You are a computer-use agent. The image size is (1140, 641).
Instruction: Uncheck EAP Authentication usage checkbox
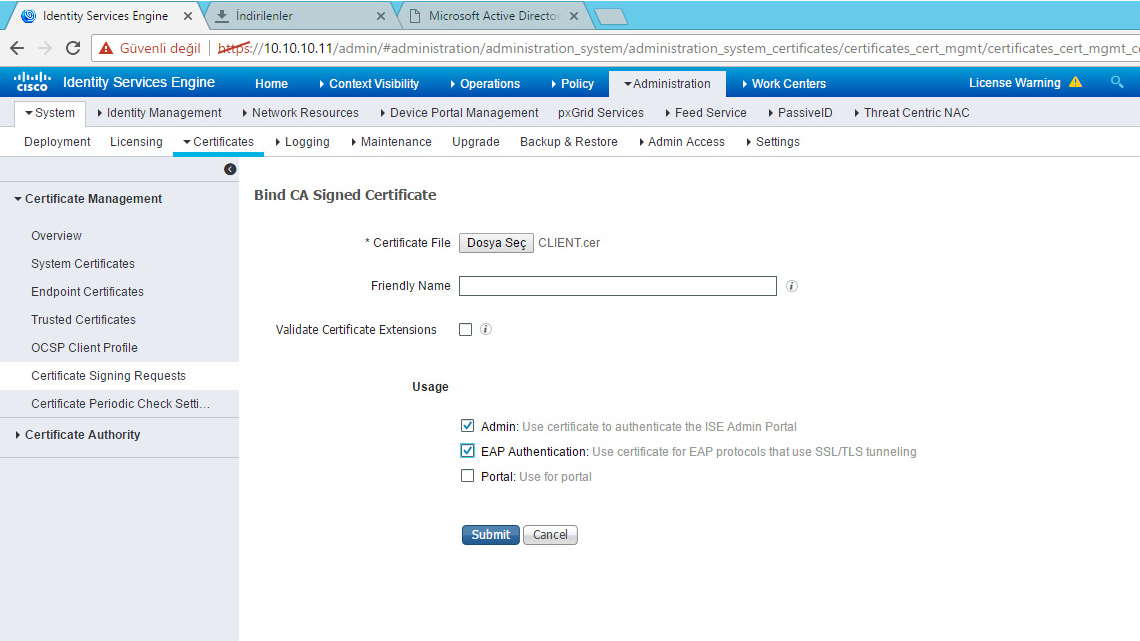point(467,451)
